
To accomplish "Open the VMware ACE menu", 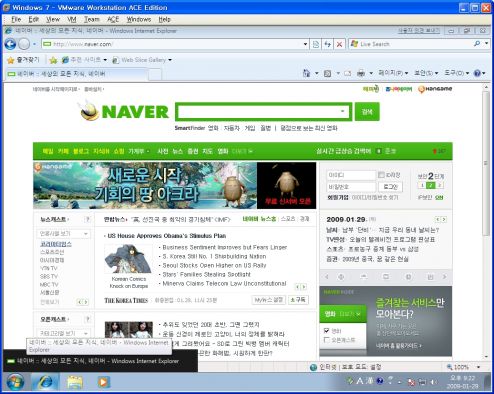I will (113, 20).
